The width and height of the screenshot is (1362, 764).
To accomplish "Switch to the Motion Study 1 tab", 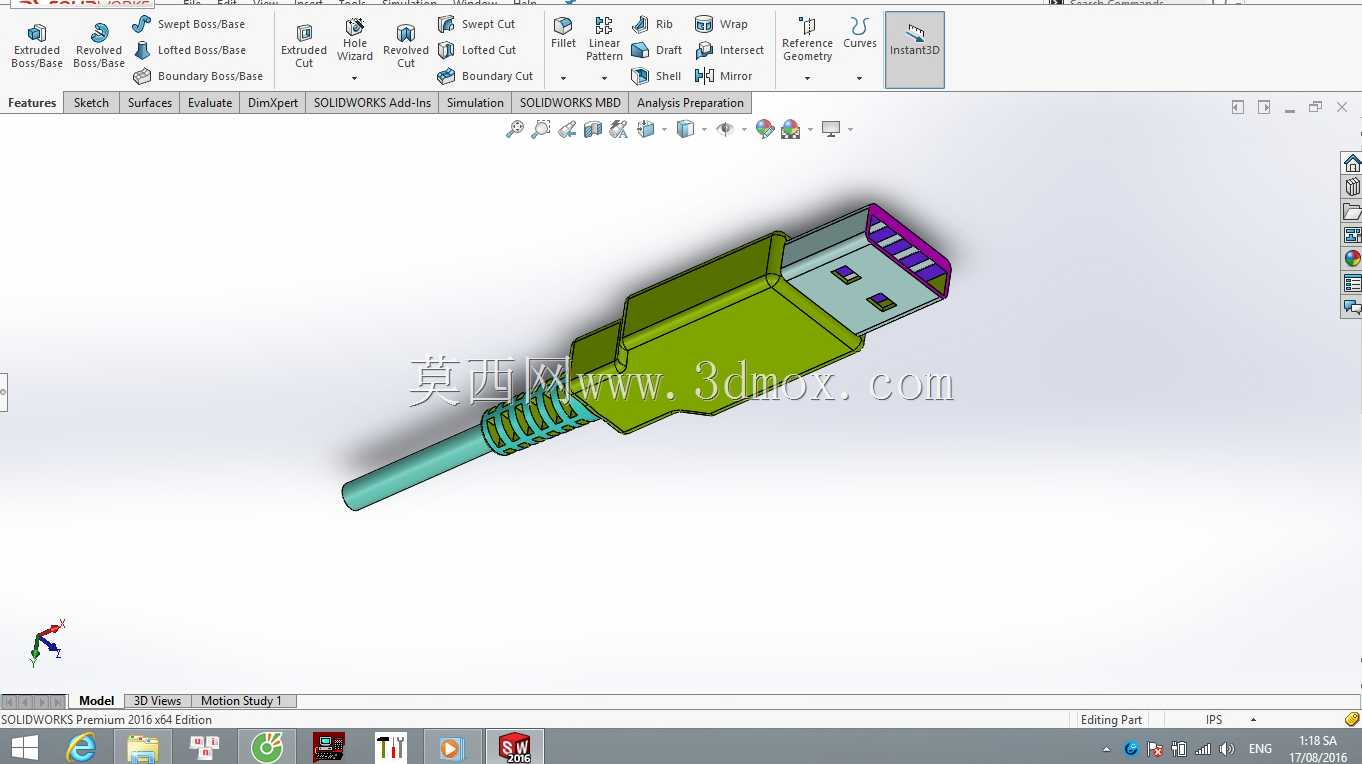I will pyautogui.click(x=241, y=701).
